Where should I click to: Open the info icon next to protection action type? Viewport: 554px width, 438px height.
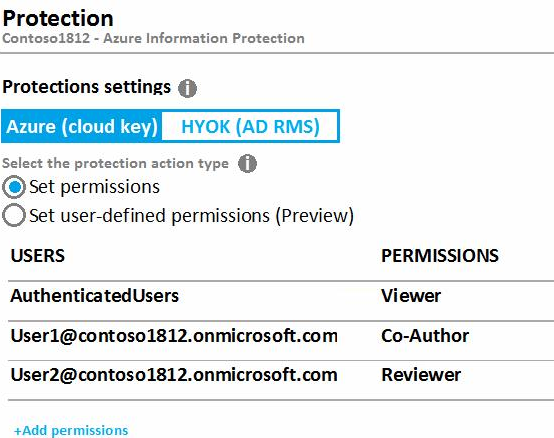pyautogui.click(x=247, y=164)
